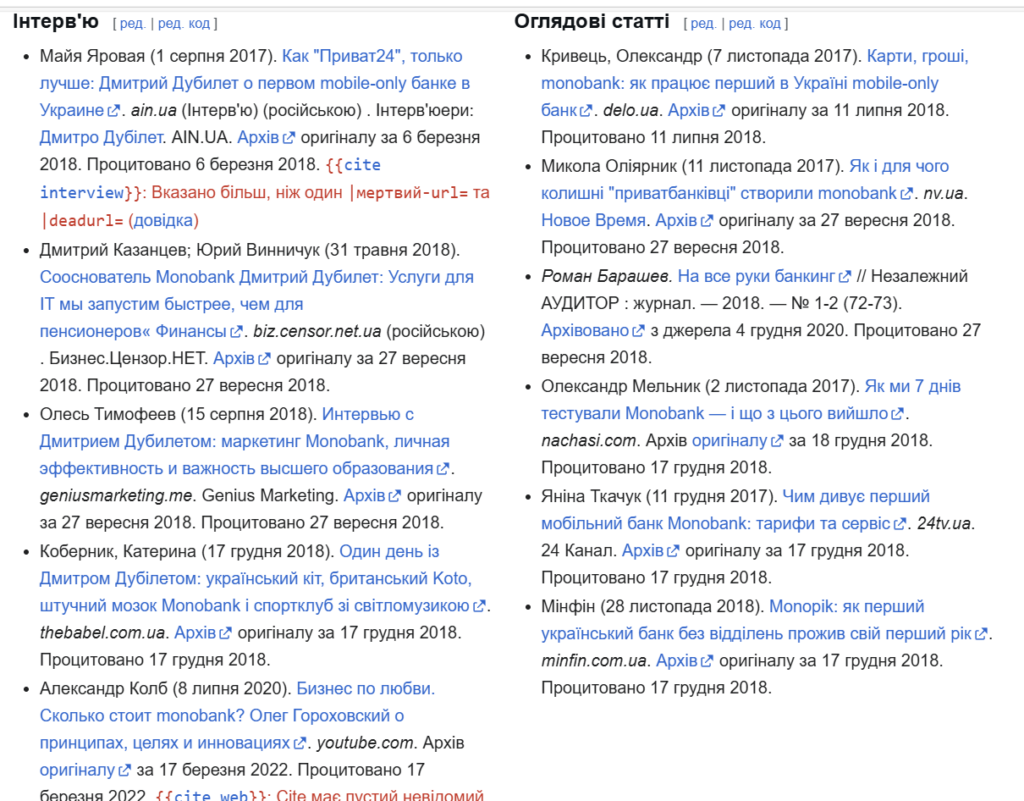Open 'ред. код' link for Інтерв'ю section
This screenshot has height=801, width=1024.
184,24
